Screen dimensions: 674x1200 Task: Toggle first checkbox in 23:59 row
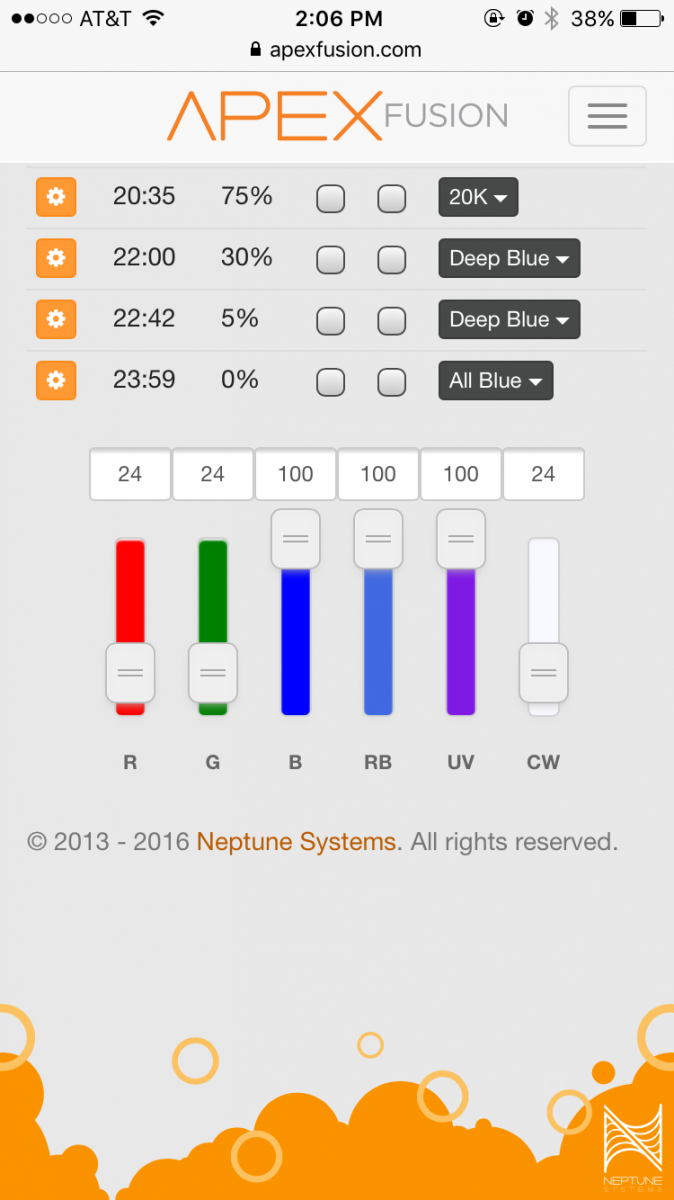330,382
